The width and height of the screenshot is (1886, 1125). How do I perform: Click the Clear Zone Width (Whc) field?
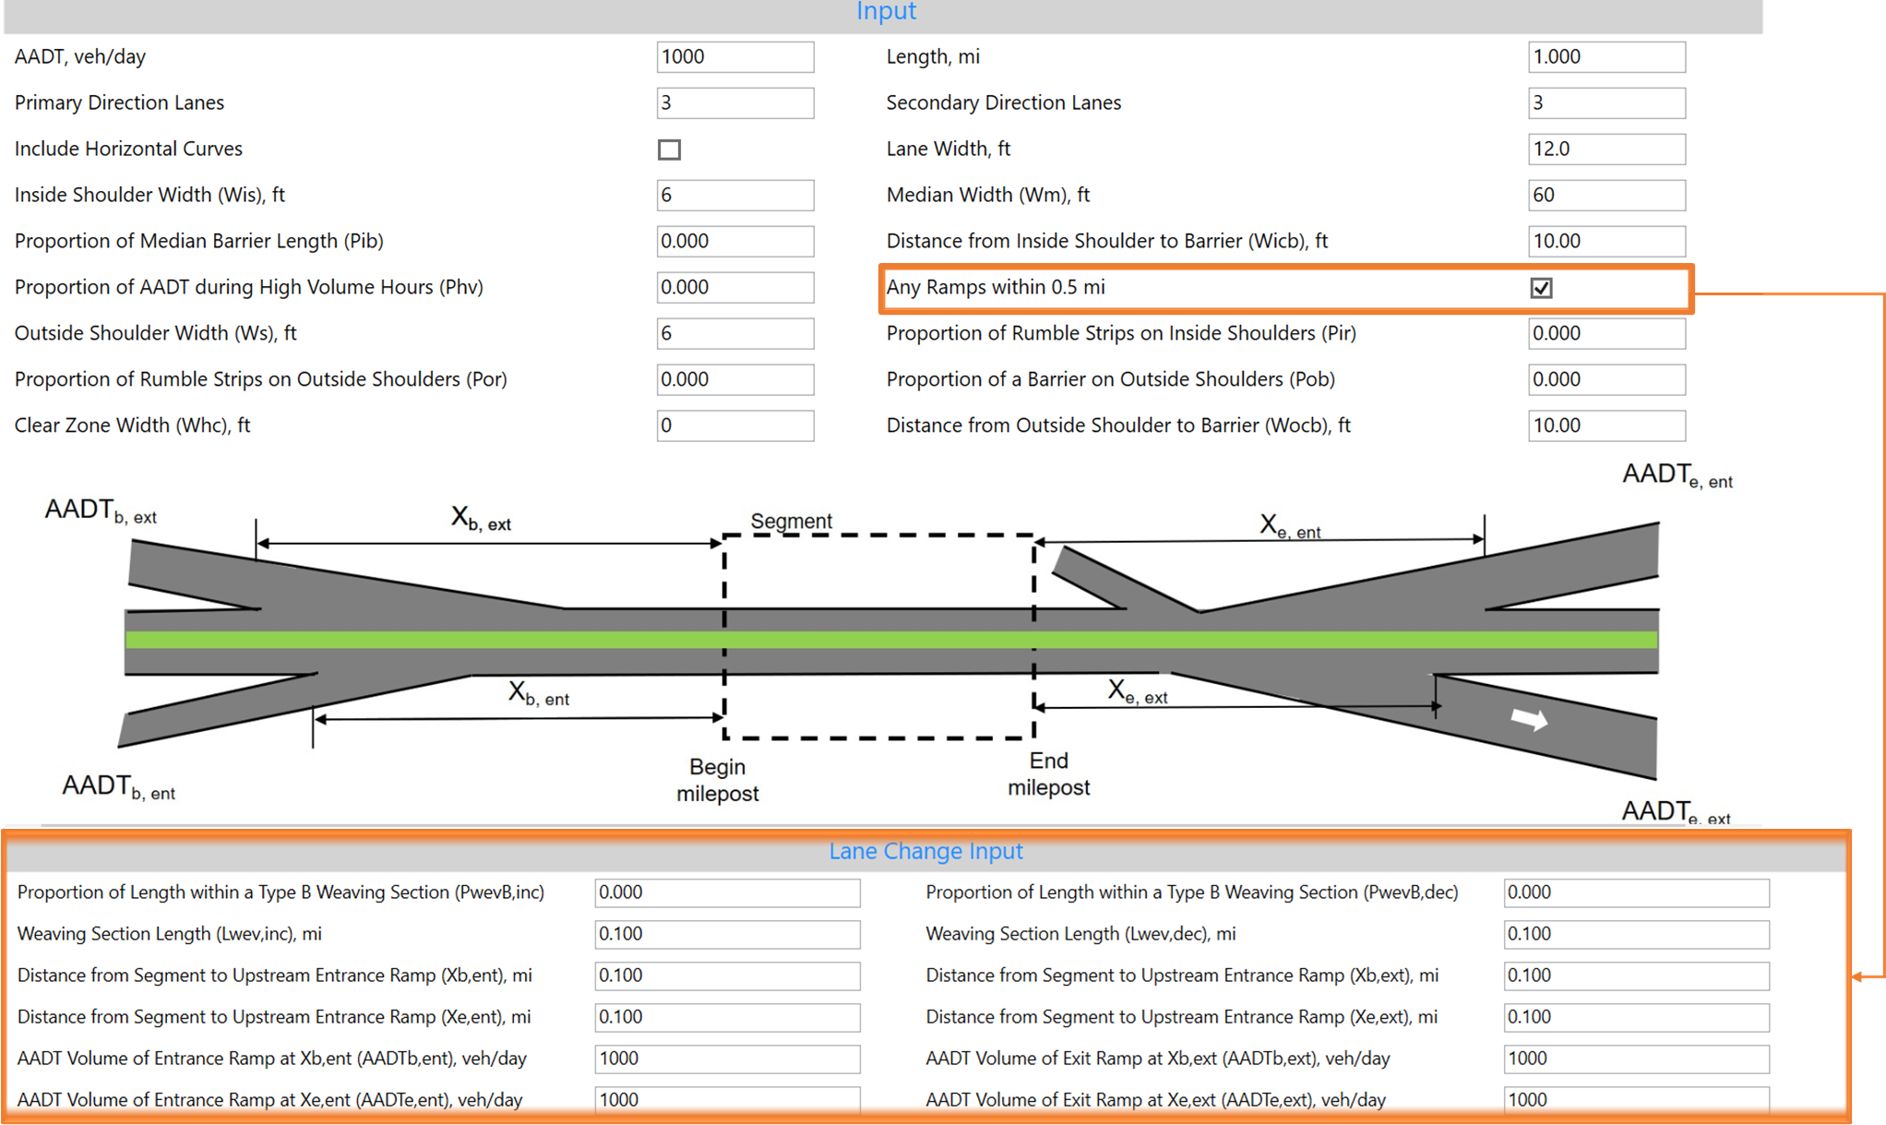[x=734, y=426]
